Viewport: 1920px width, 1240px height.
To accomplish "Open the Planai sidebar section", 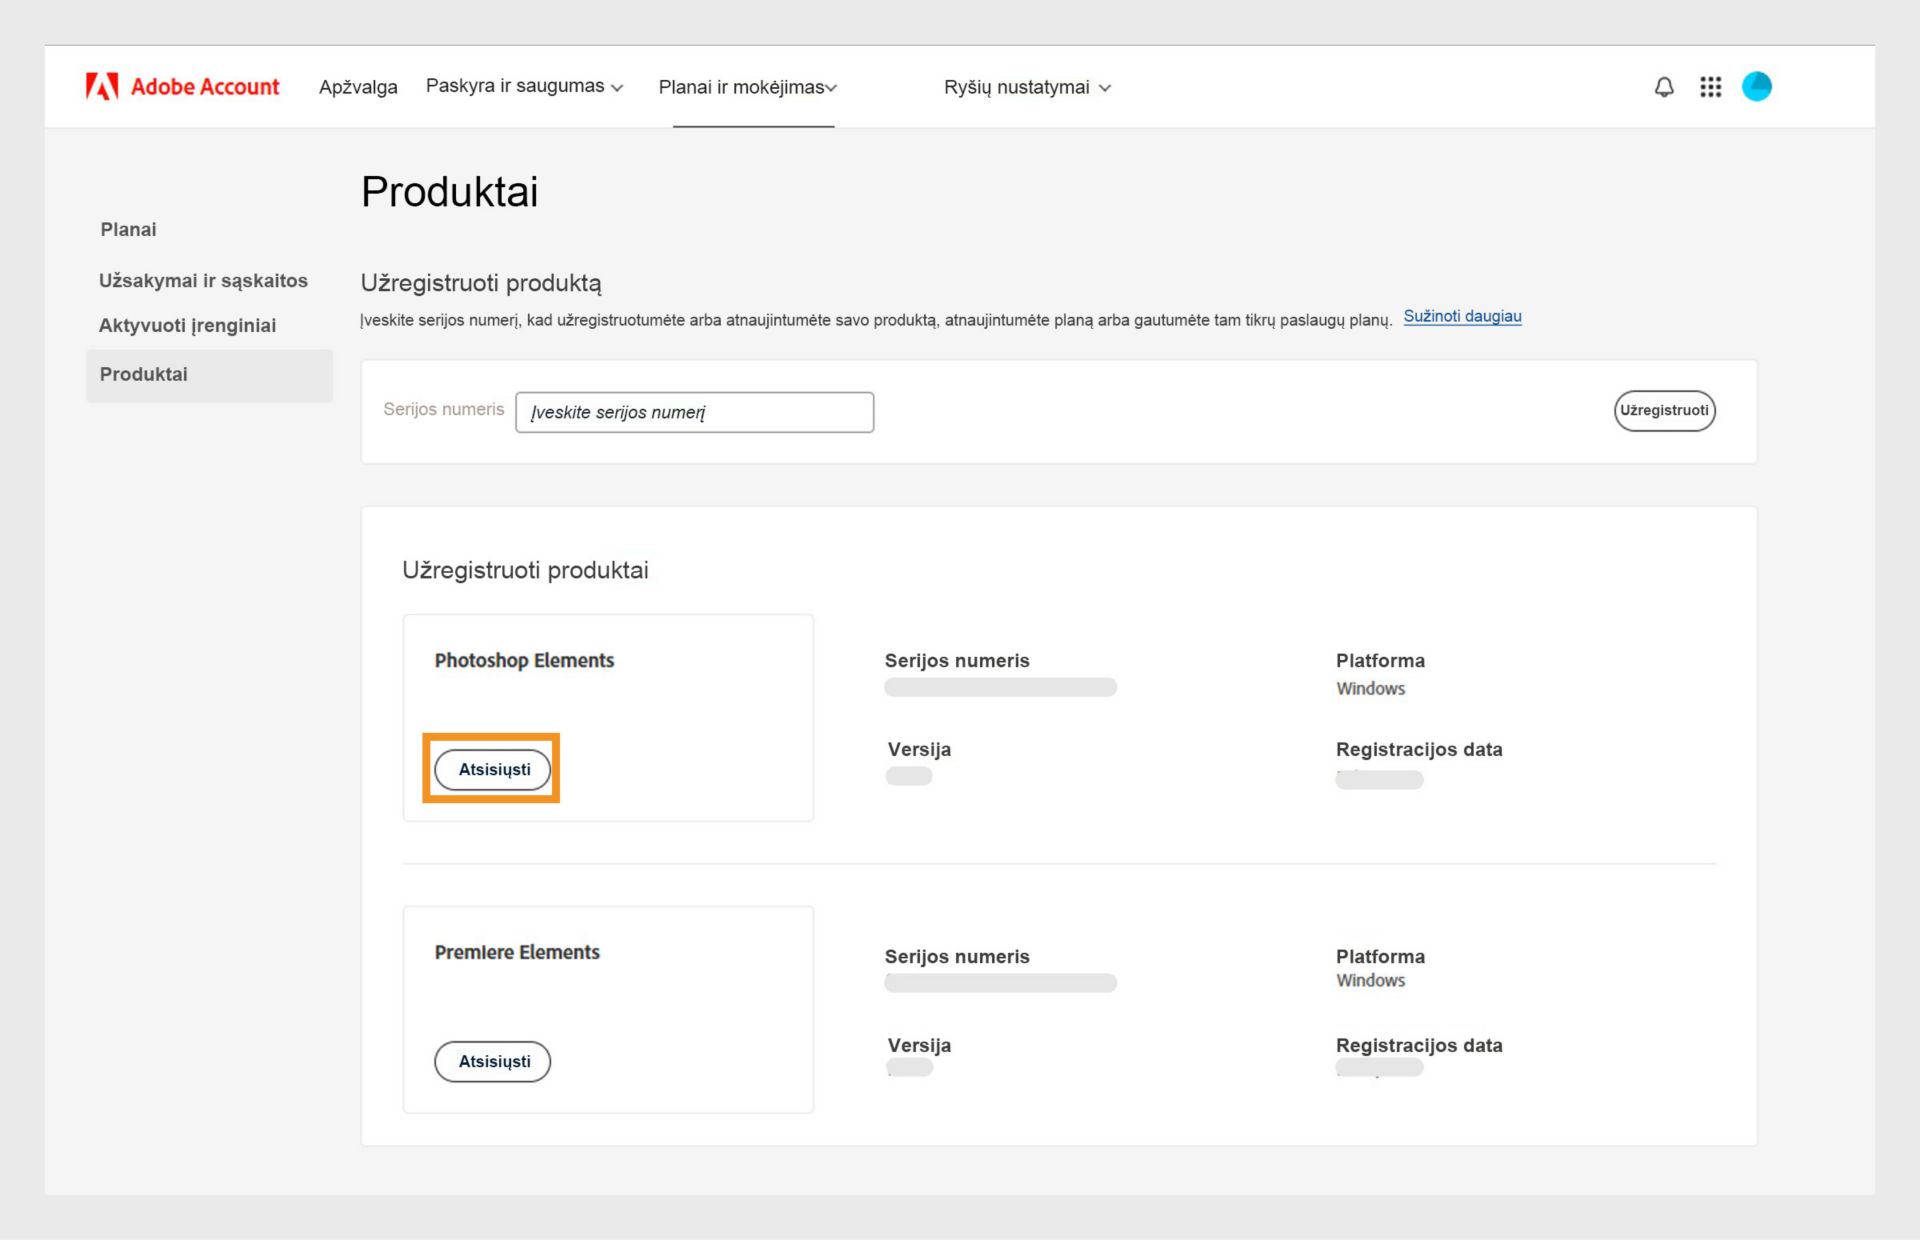I will coord(128,229).
